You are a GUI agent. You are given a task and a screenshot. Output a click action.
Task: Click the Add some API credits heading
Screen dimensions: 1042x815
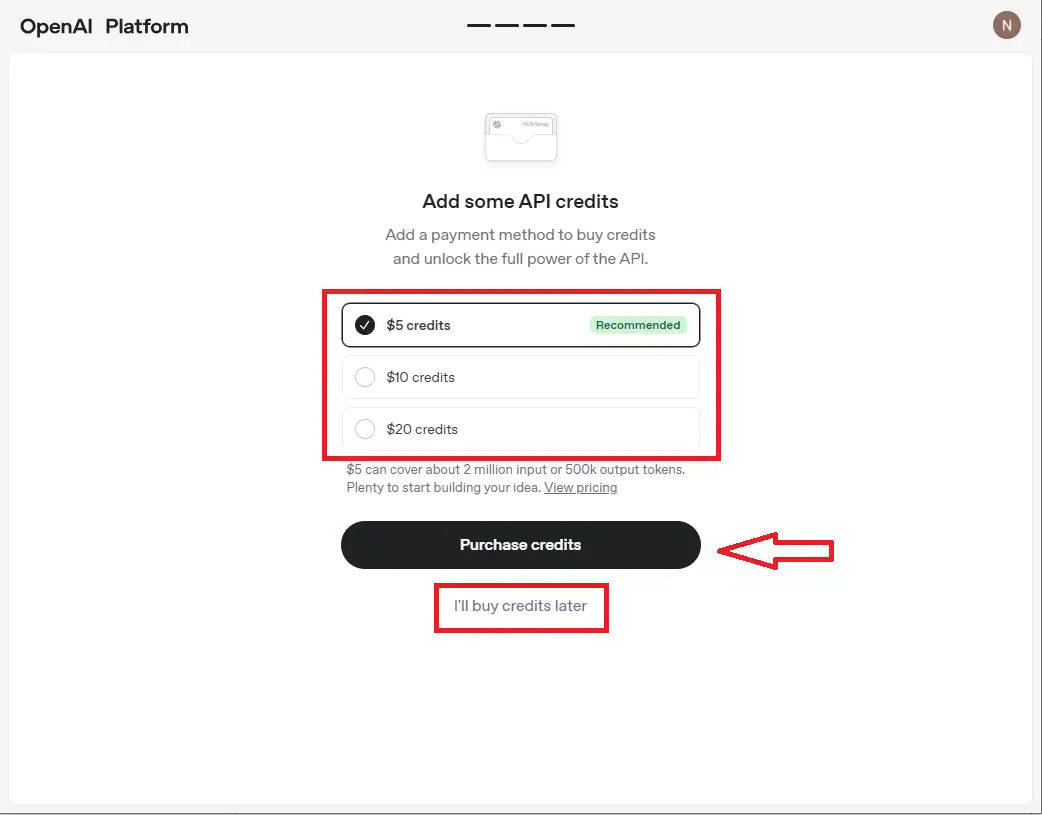click(x=520, y=201)
